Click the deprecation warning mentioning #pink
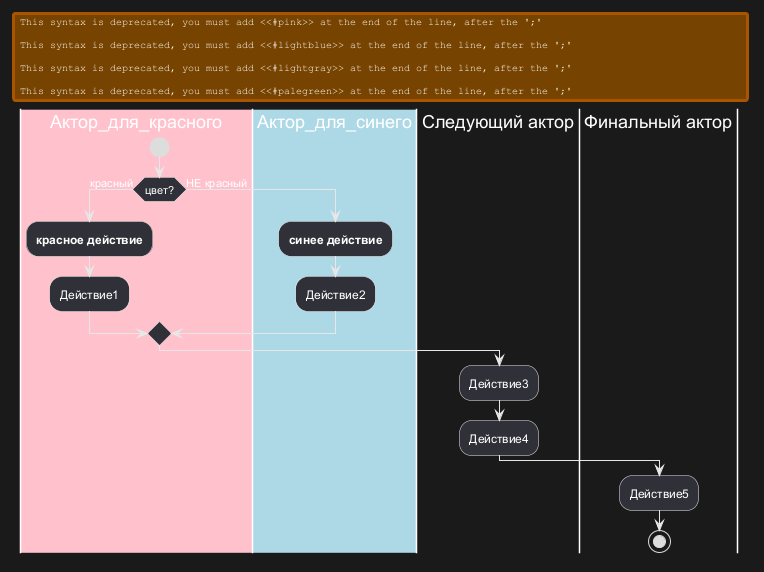764x572 pixels. [x=295, y=22]
